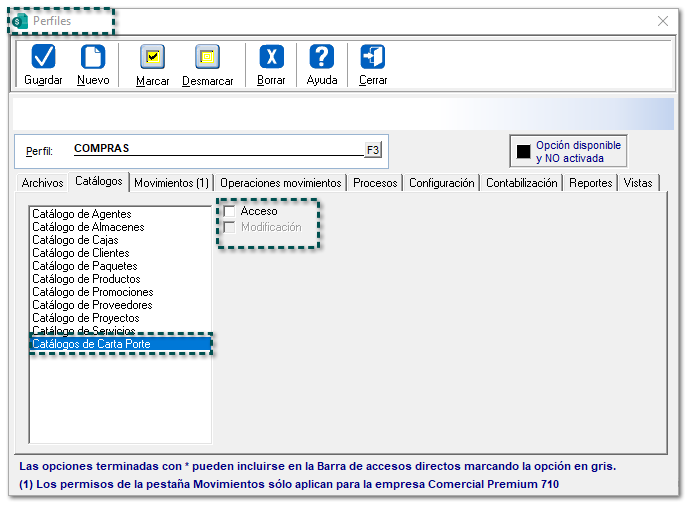This screenshot has height=505, width=688.
Task: Create a new profile with Nuevo
Action: point(93,58)
